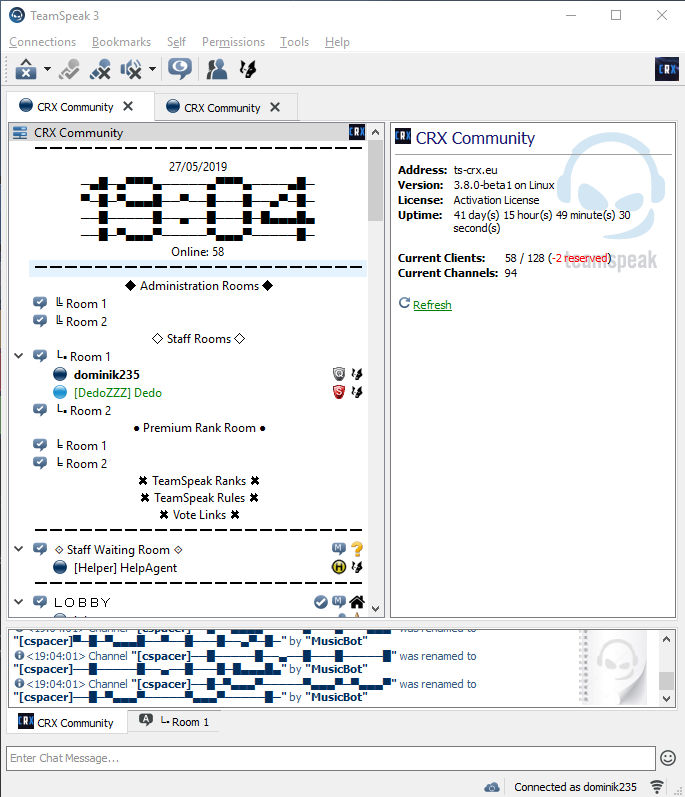The width and height of the screenshot is (685, 797).
Task: Click dominik235 server group badge icon
Action: click(x=339, y=374)
